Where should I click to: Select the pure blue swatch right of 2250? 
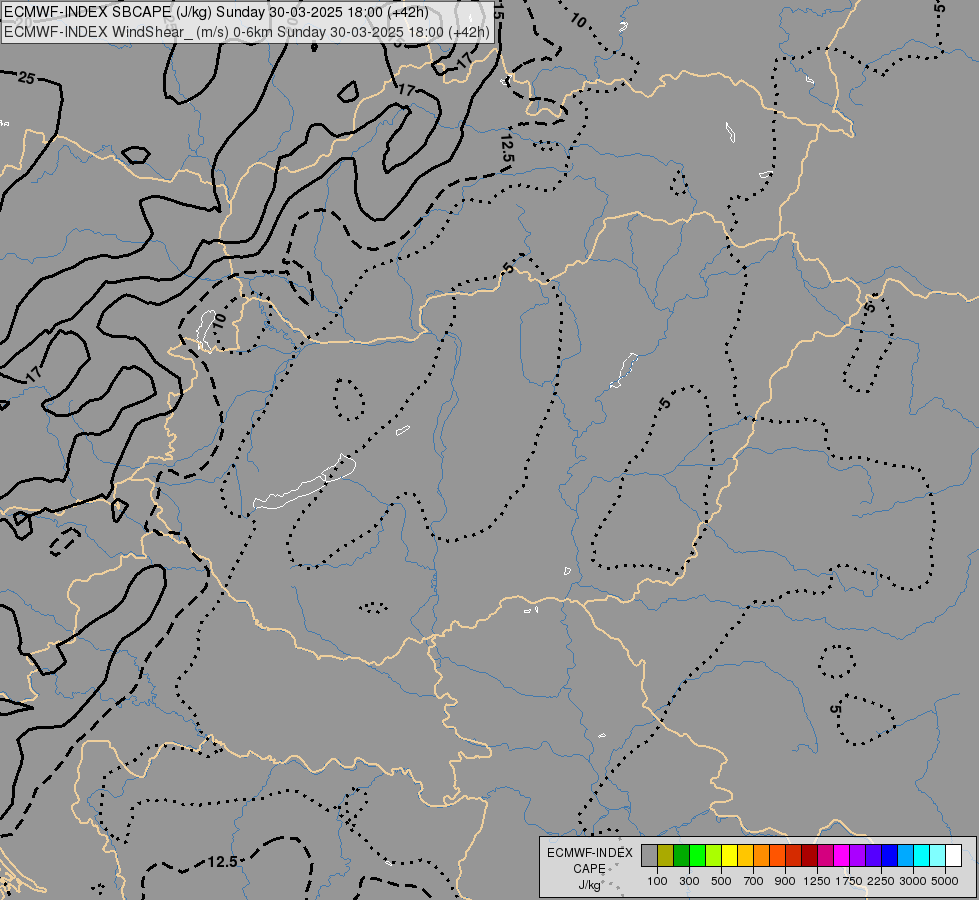tap(890, 856)
